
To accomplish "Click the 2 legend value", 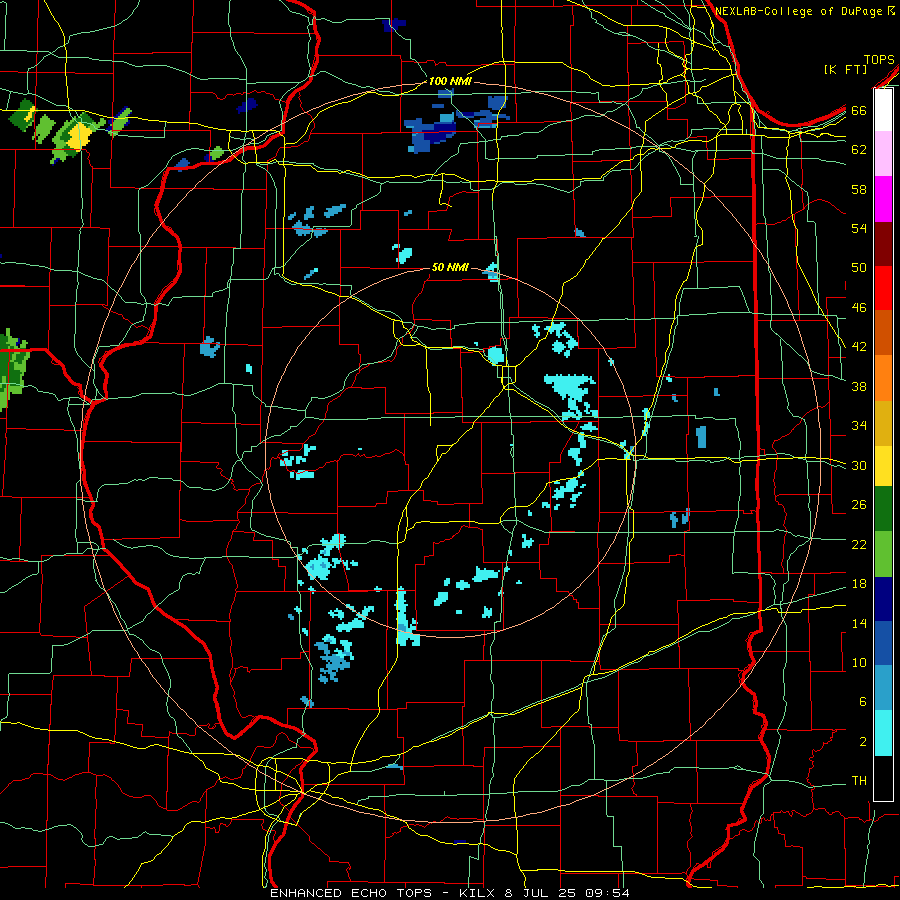I will [x=862, y=742].
